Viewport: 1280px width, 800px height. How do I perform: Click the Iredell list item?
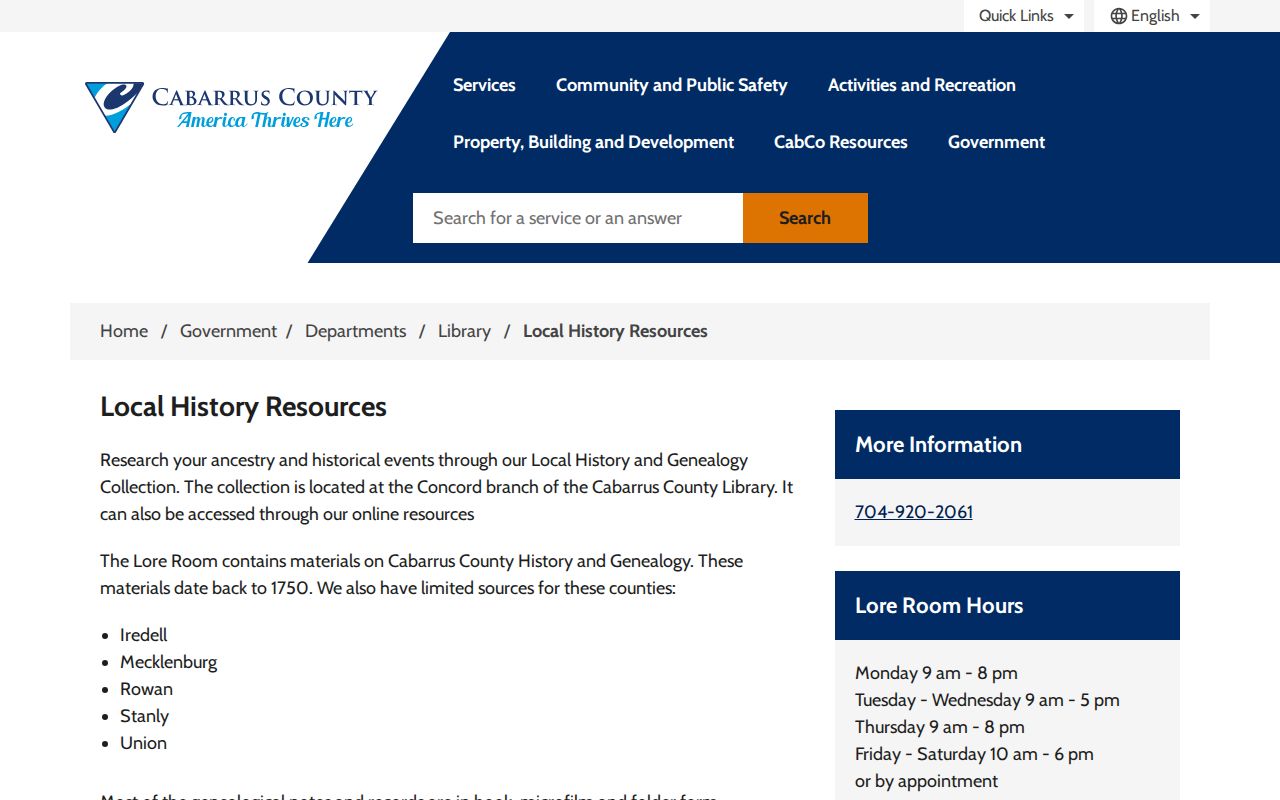coord(144,635)
